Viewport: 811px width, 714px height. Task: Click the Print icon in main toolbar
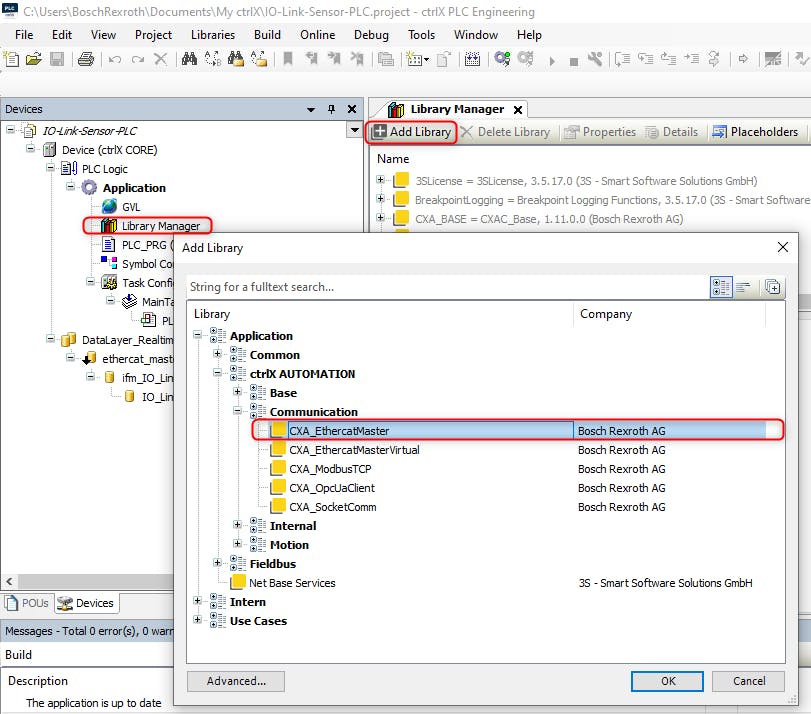pyautogui.click(x=86, y=59)
